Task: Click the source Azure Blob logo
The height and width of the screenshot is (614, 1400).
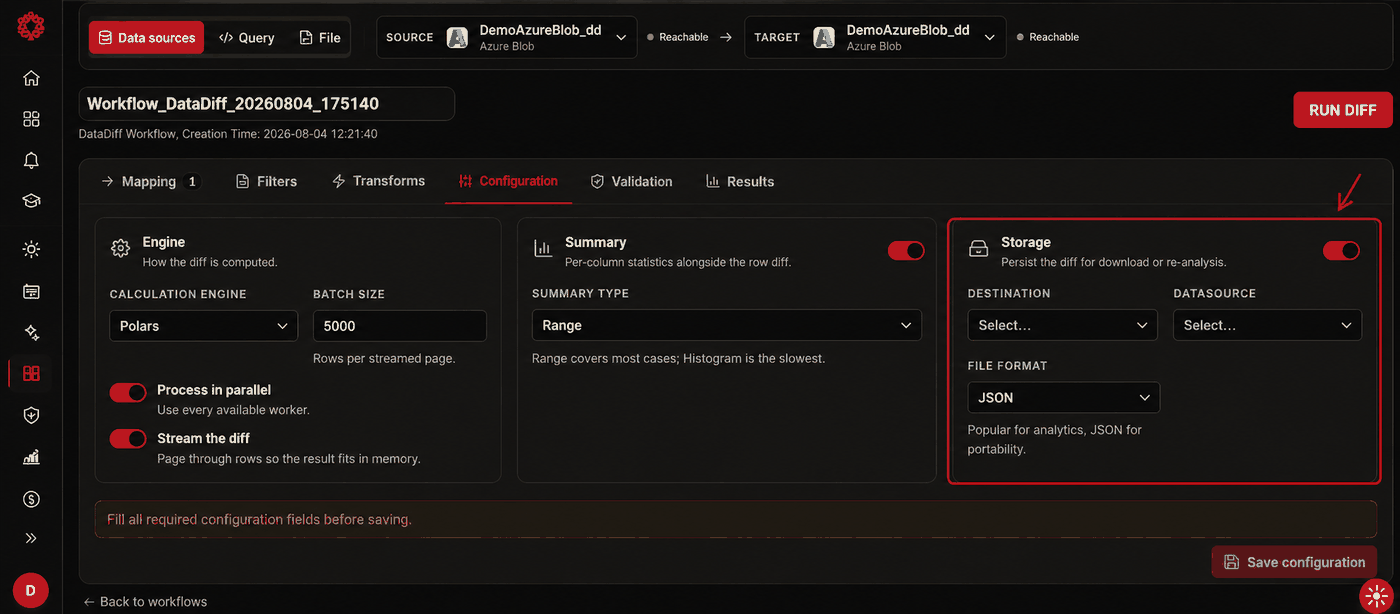Action: (457, 37)
